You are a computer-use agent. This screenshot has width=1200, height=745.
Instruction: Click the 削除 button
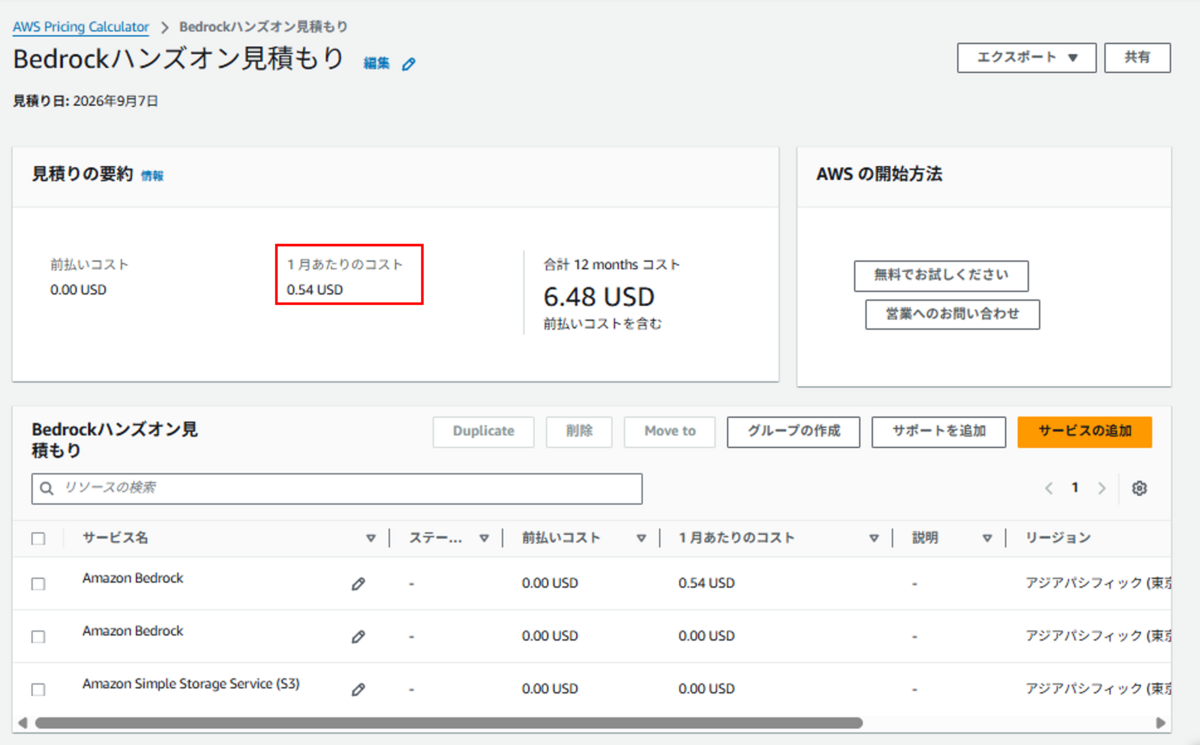tap(579, 431)
